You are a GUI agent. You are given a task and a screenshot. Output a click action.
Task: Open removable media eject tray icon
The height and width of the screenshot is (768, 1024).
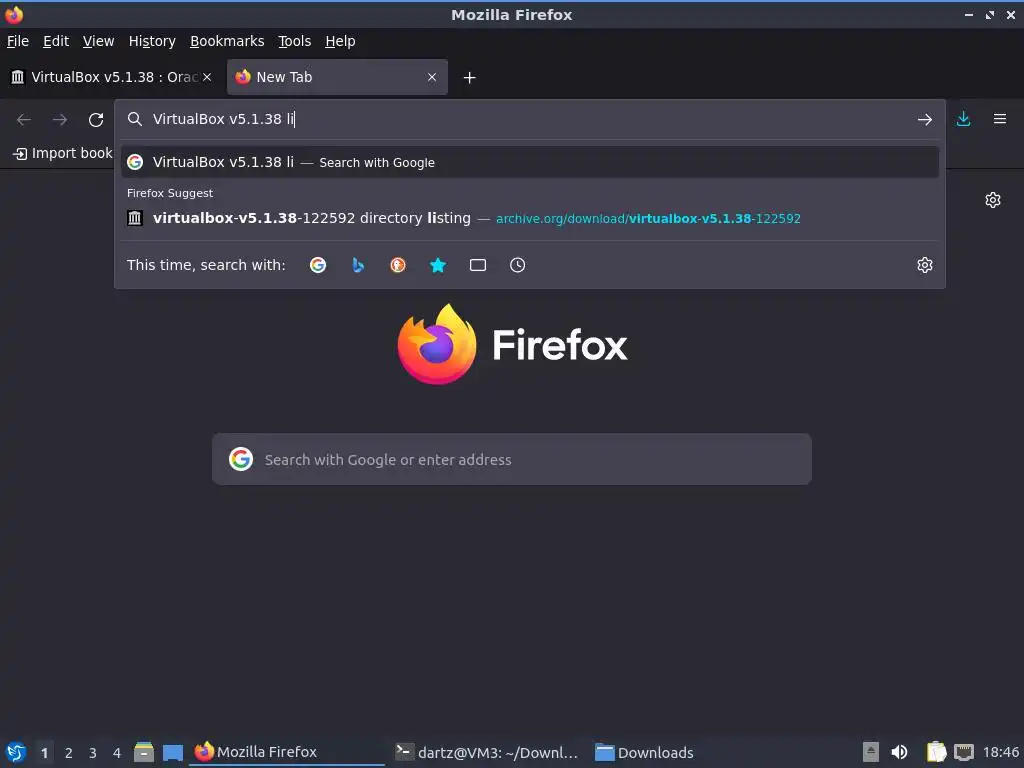coord(871,752)
